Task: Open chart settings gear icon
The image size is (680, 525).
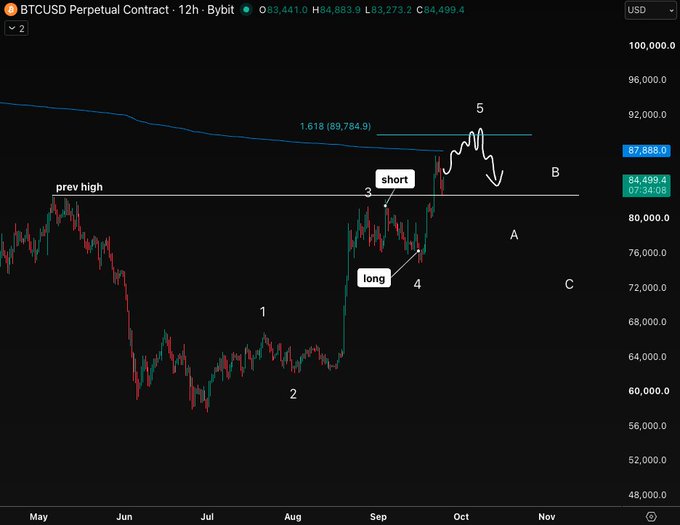Action: click(x=651, y=516)
